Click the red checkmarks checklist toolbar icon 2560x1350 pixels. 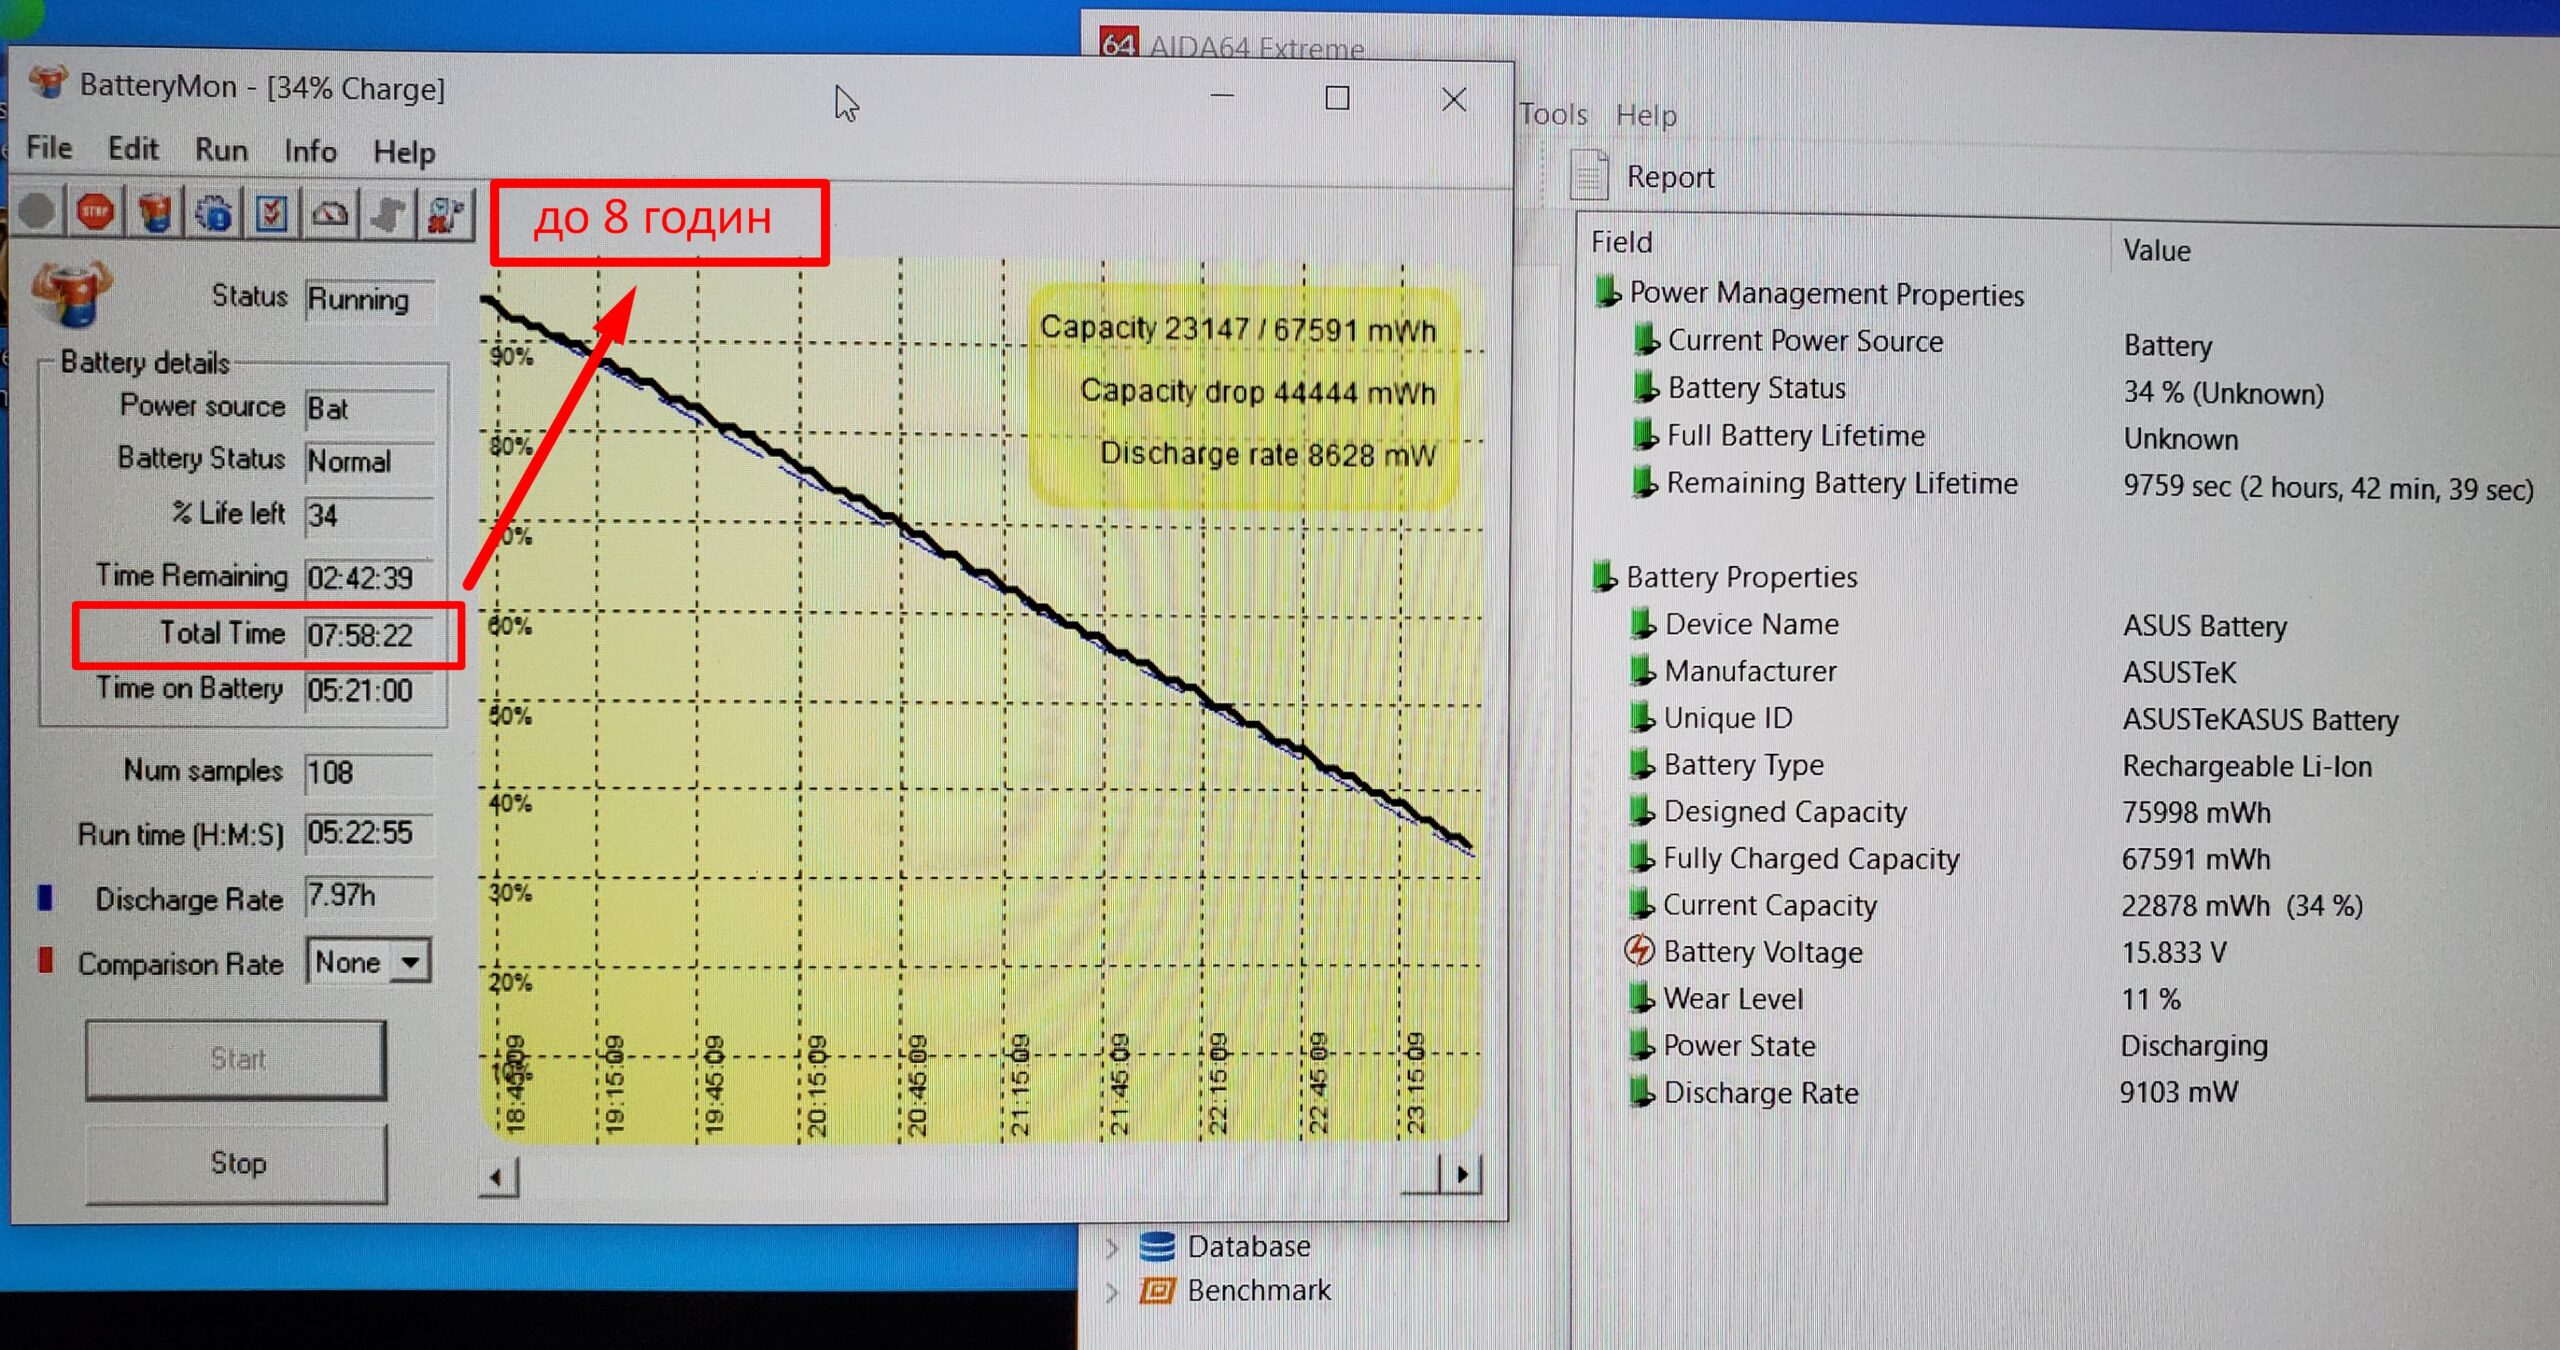271,213
